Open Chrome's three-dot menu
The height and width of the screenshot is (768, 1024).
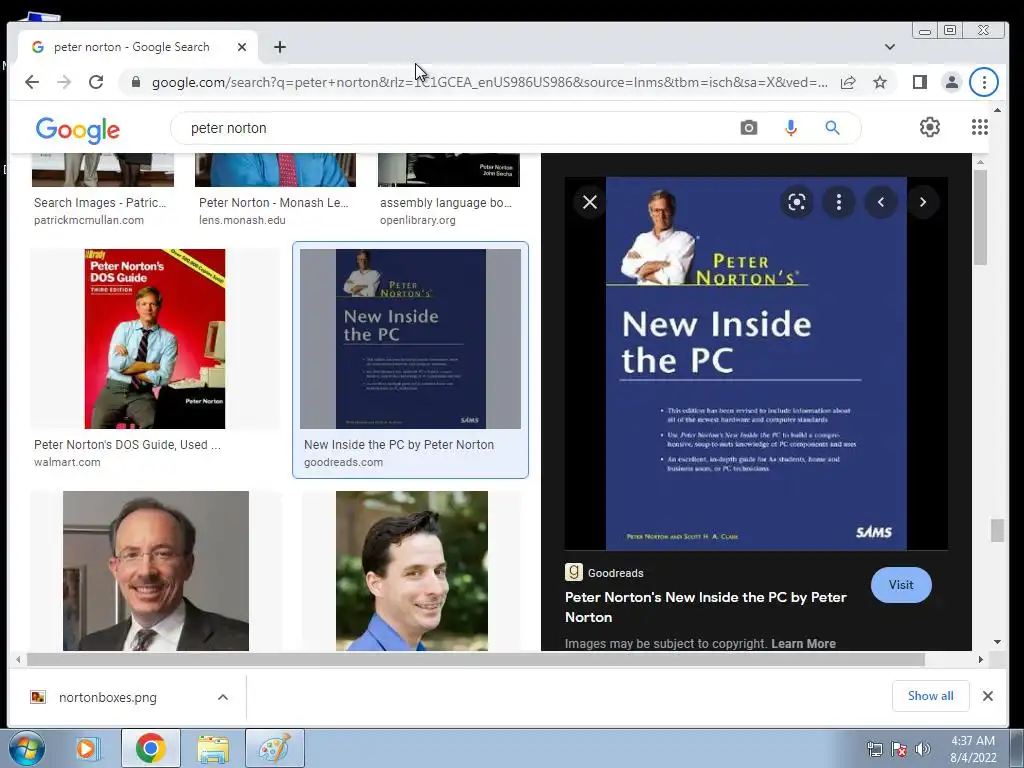click(984, 82)
